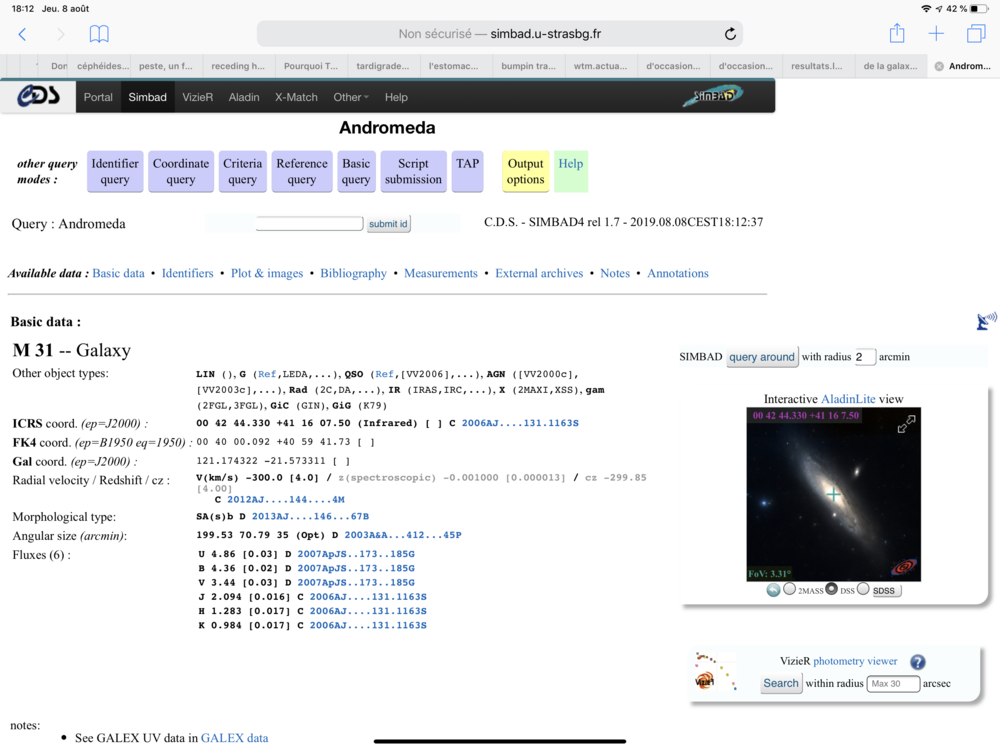Select the 2MASS survey radio button
The width and height of the screenshot is (1000, 749).
pos(790,589)
